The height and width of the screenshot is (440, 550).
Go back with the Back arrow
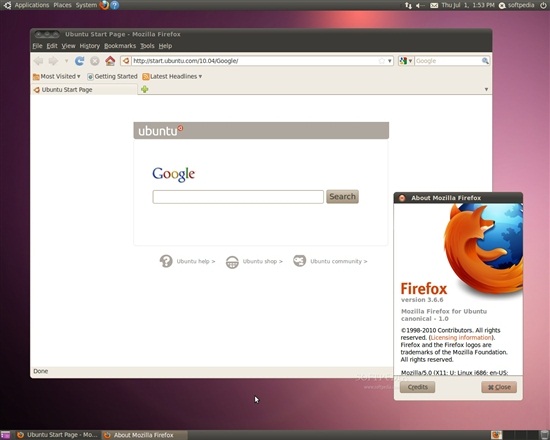pyautogui.click(x=39, y=61)
